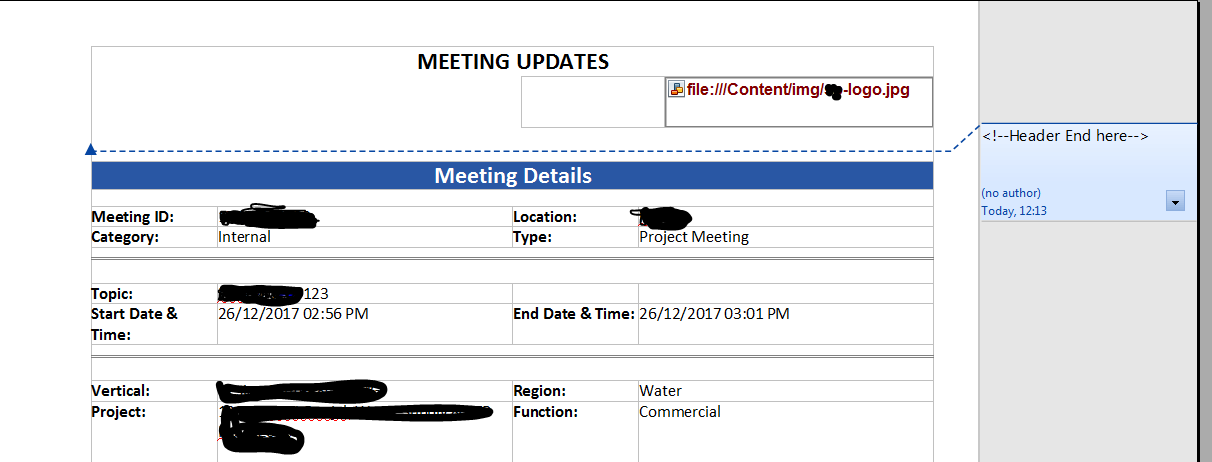The width and height of the screenshot is (1212, 462).
Task: Click the MEETING UPDATES title
Action: [x=512, y=62]
